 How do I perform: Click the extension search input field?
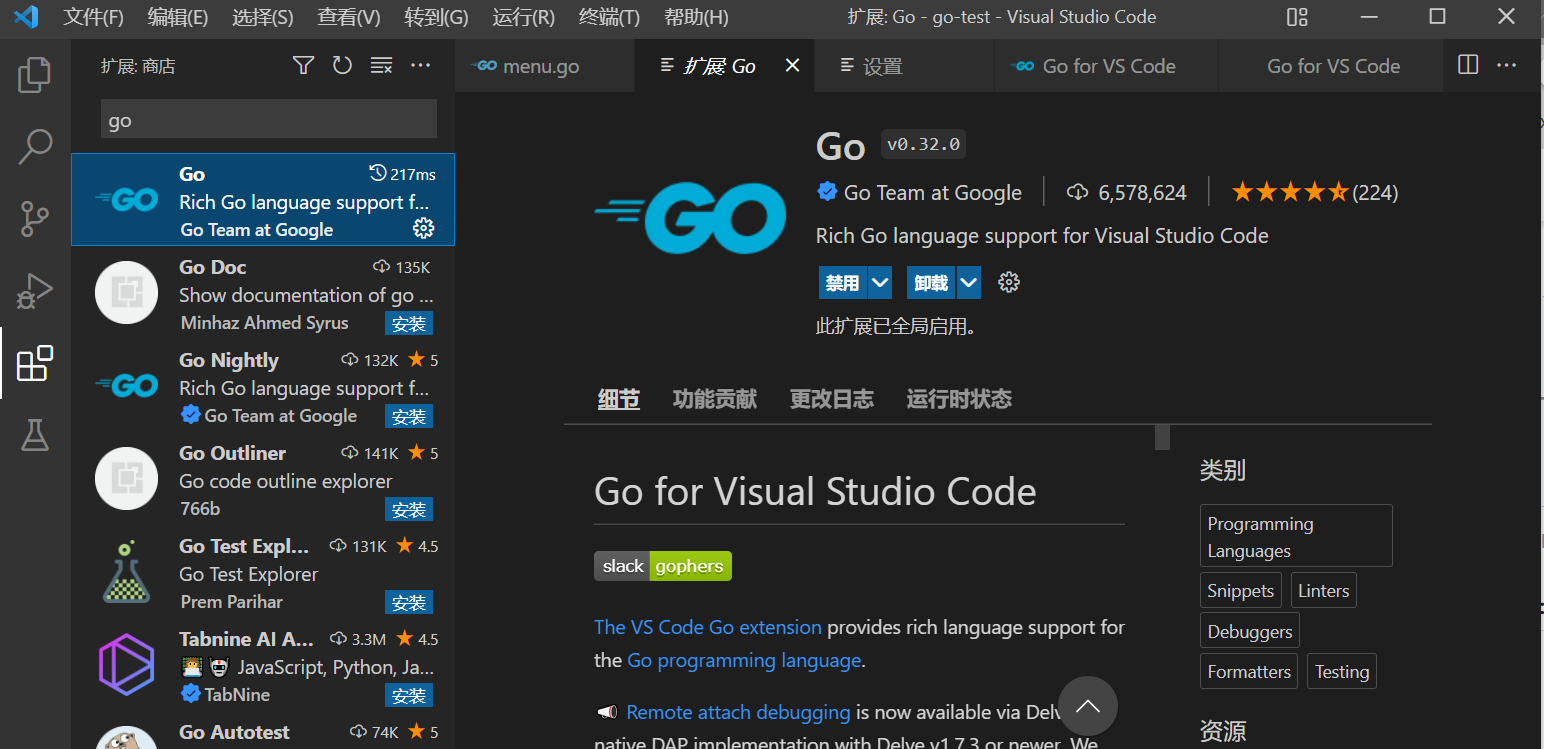[x=268, y=120]
